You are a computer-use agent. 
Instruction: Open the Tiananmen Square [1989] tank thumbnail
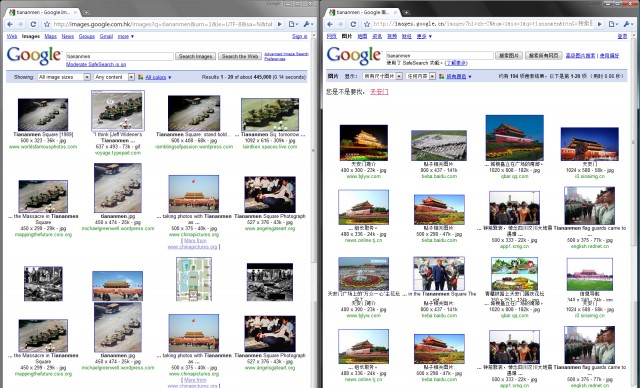coord(43,115)
